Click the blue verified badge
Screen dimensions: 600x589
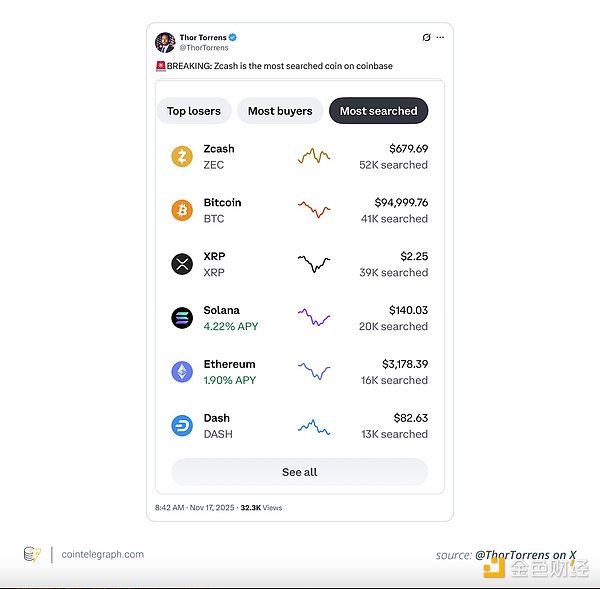point(234,37)
